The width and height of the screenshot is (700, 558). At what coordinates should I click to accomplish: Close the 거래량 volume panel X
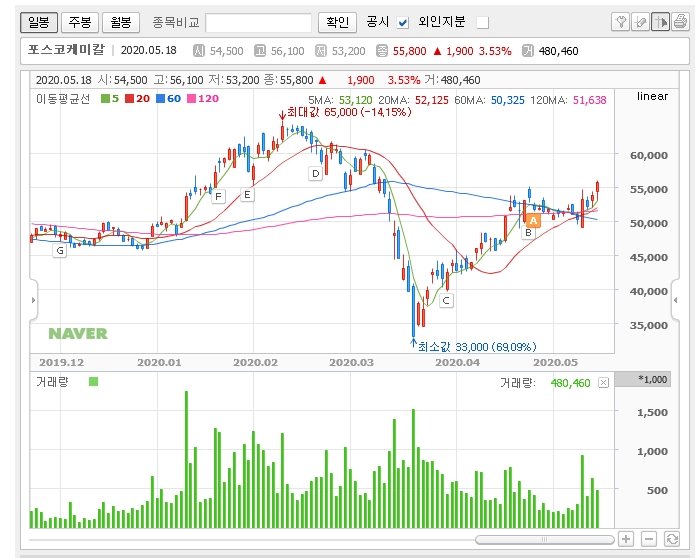click(604, 383)
